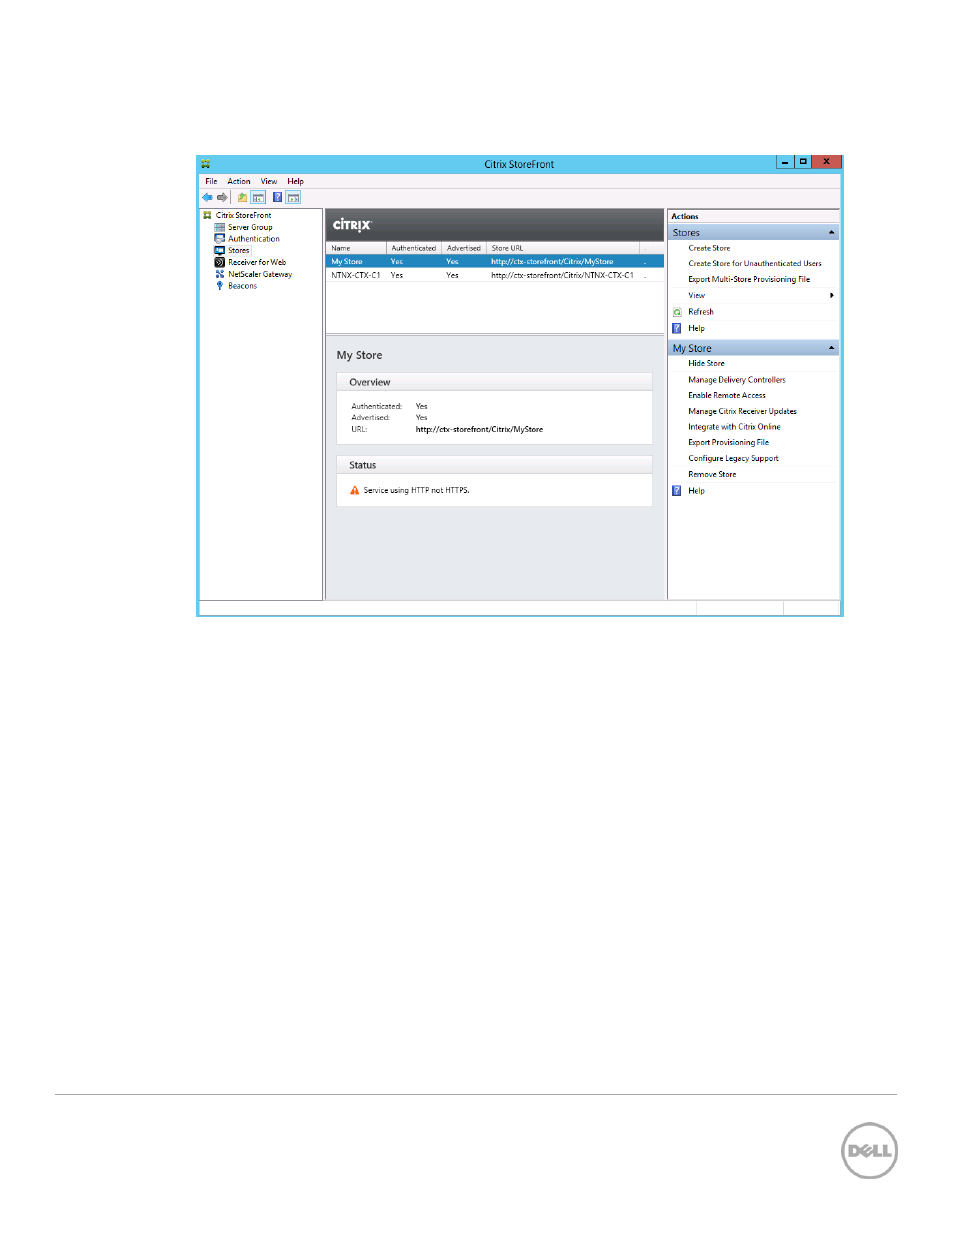
Task: Click the My Store URL in Overview
Action: coord(479,430)
